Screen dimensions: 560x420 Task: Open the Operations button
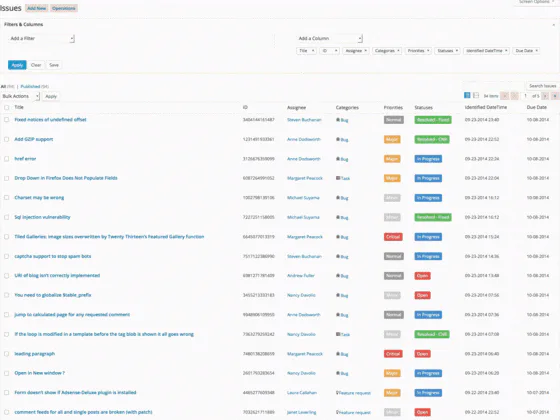(64, 8)
